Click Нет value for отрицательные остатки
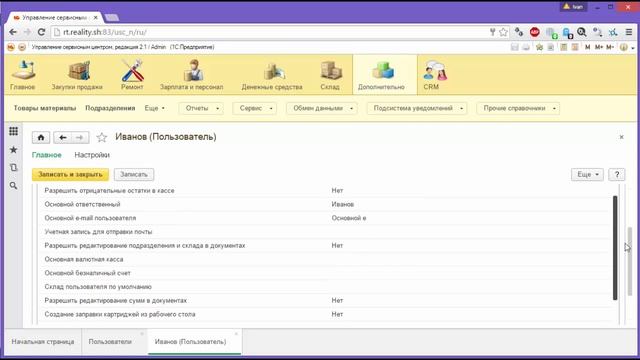The height and width of the screenshot is (360, 640). coord(337,191)
